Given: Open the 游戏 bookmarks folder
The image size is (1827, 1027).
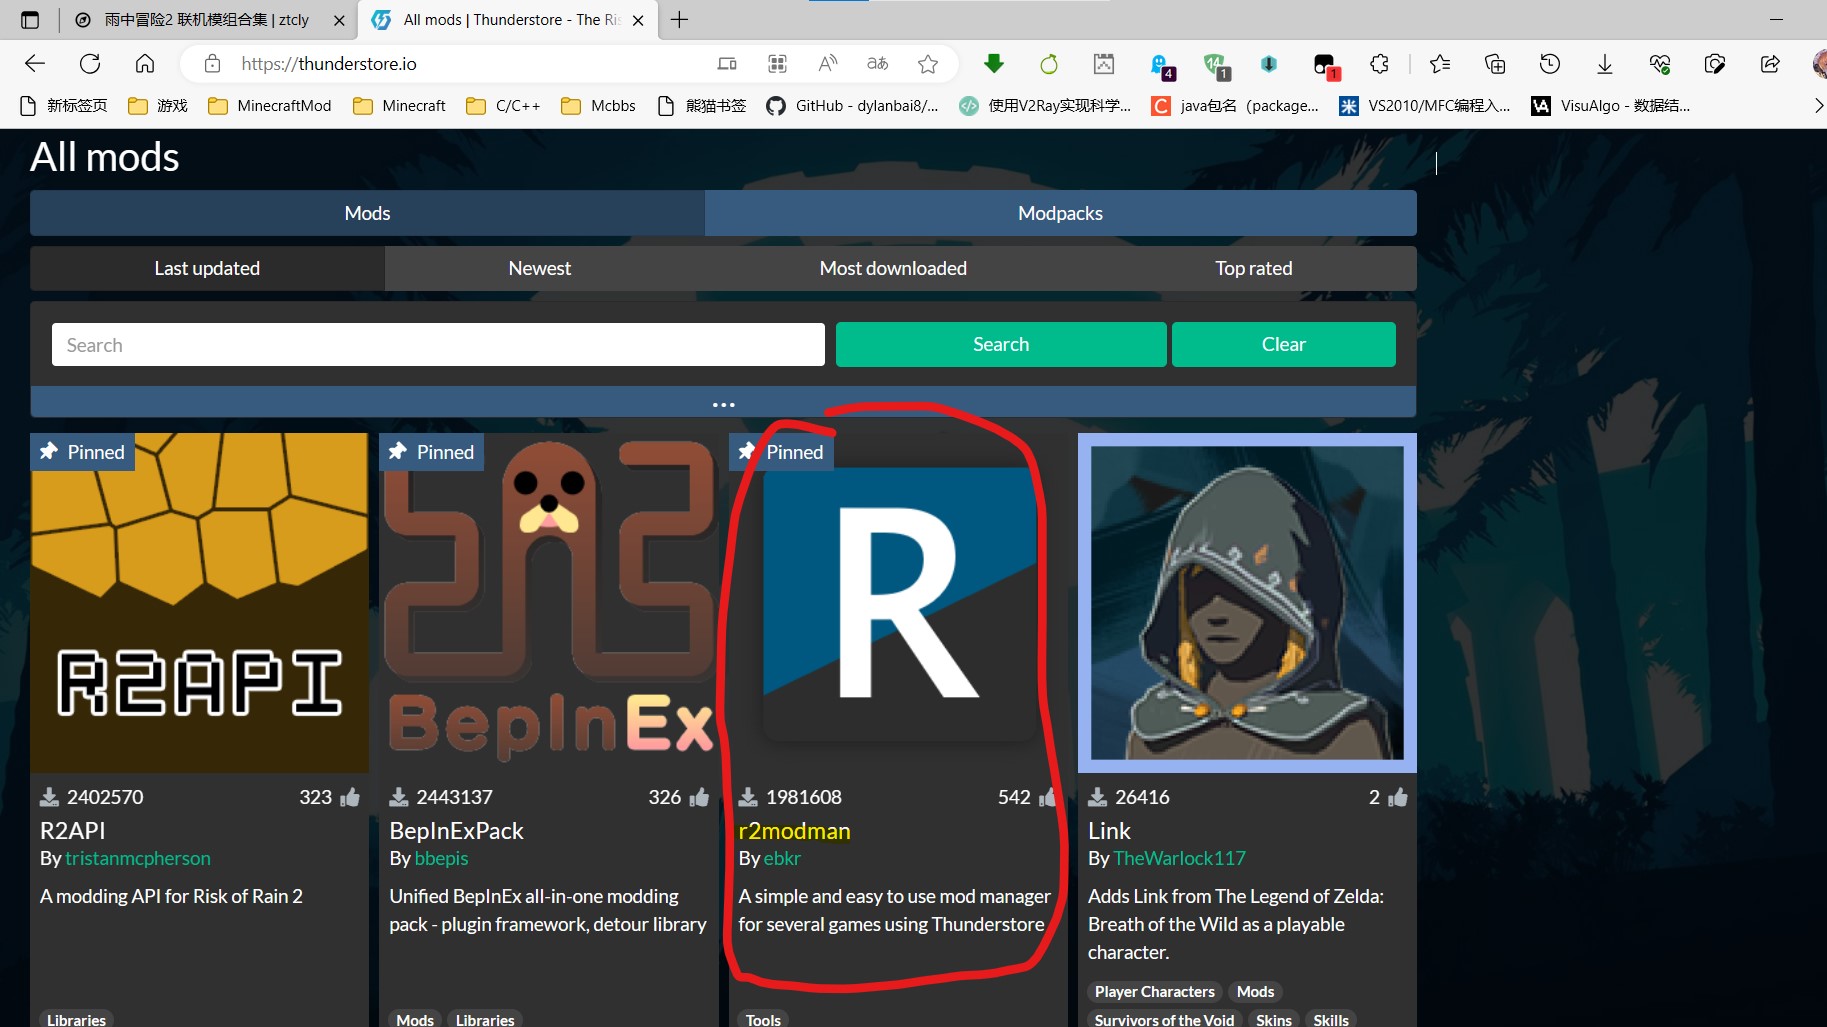Looking at the screenshot, I should (158, 105).
